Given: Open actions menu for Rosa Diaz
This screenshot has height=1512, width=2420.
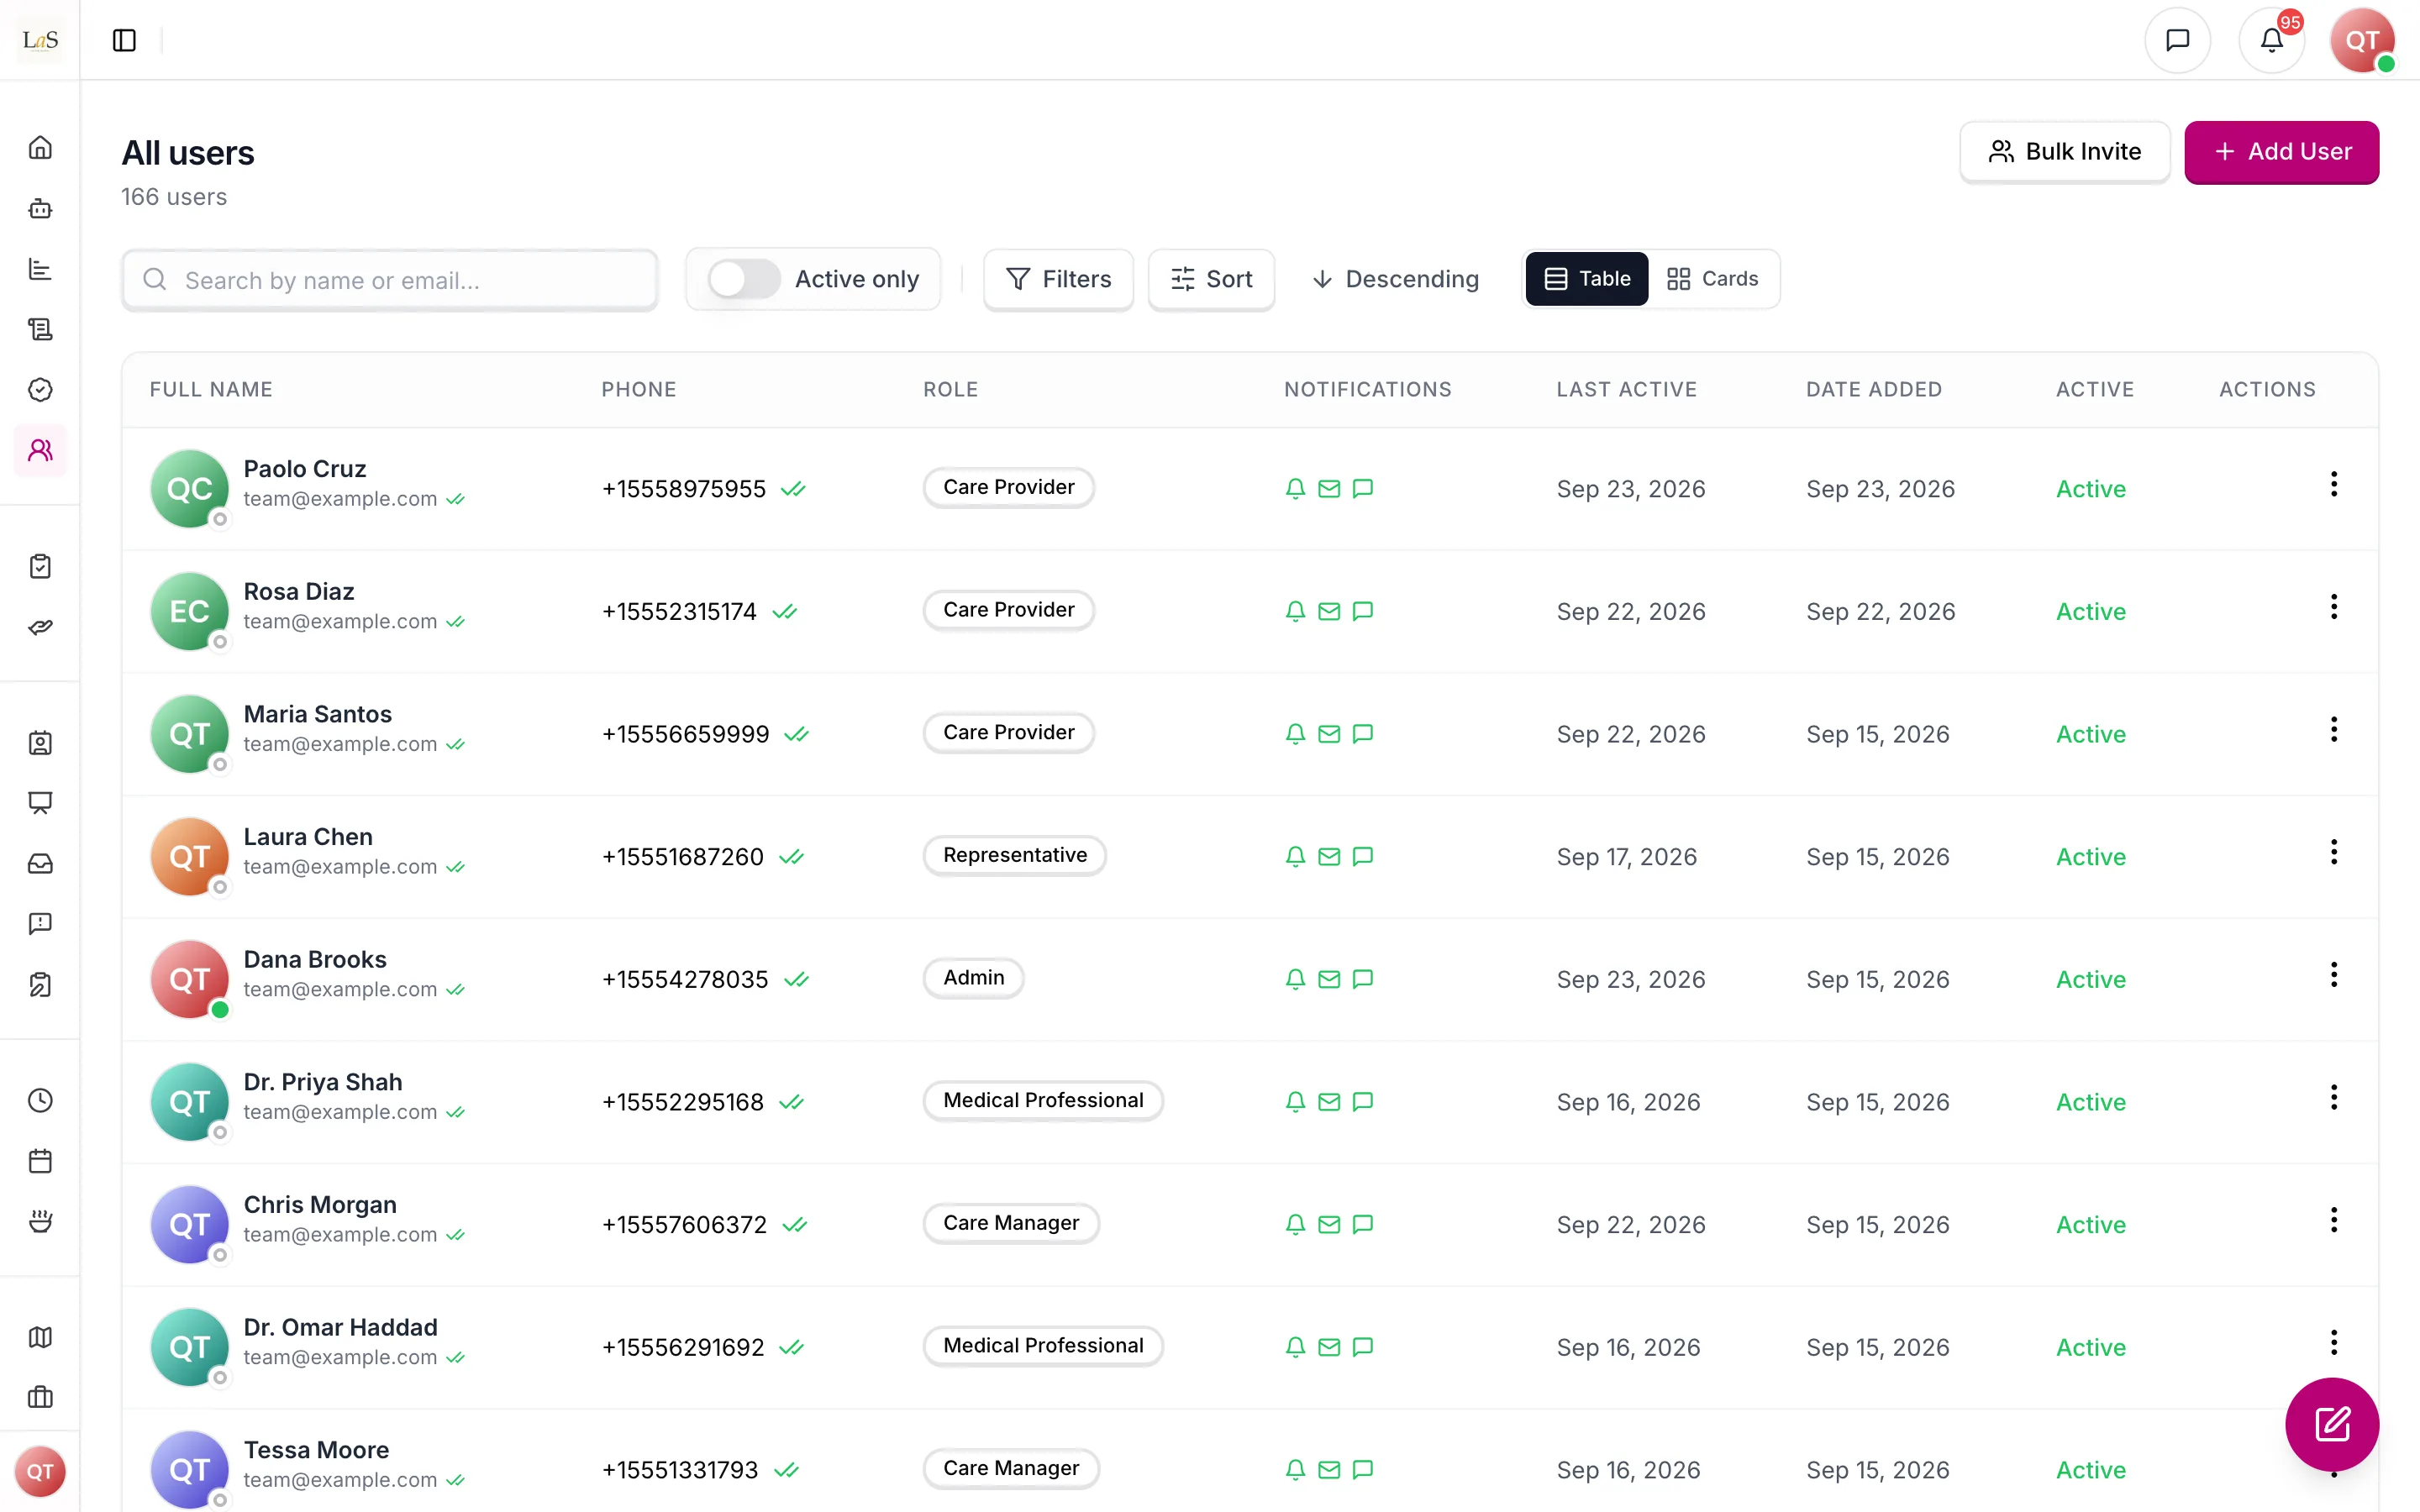Looking at the screenshot, I should pos(2334,607).
